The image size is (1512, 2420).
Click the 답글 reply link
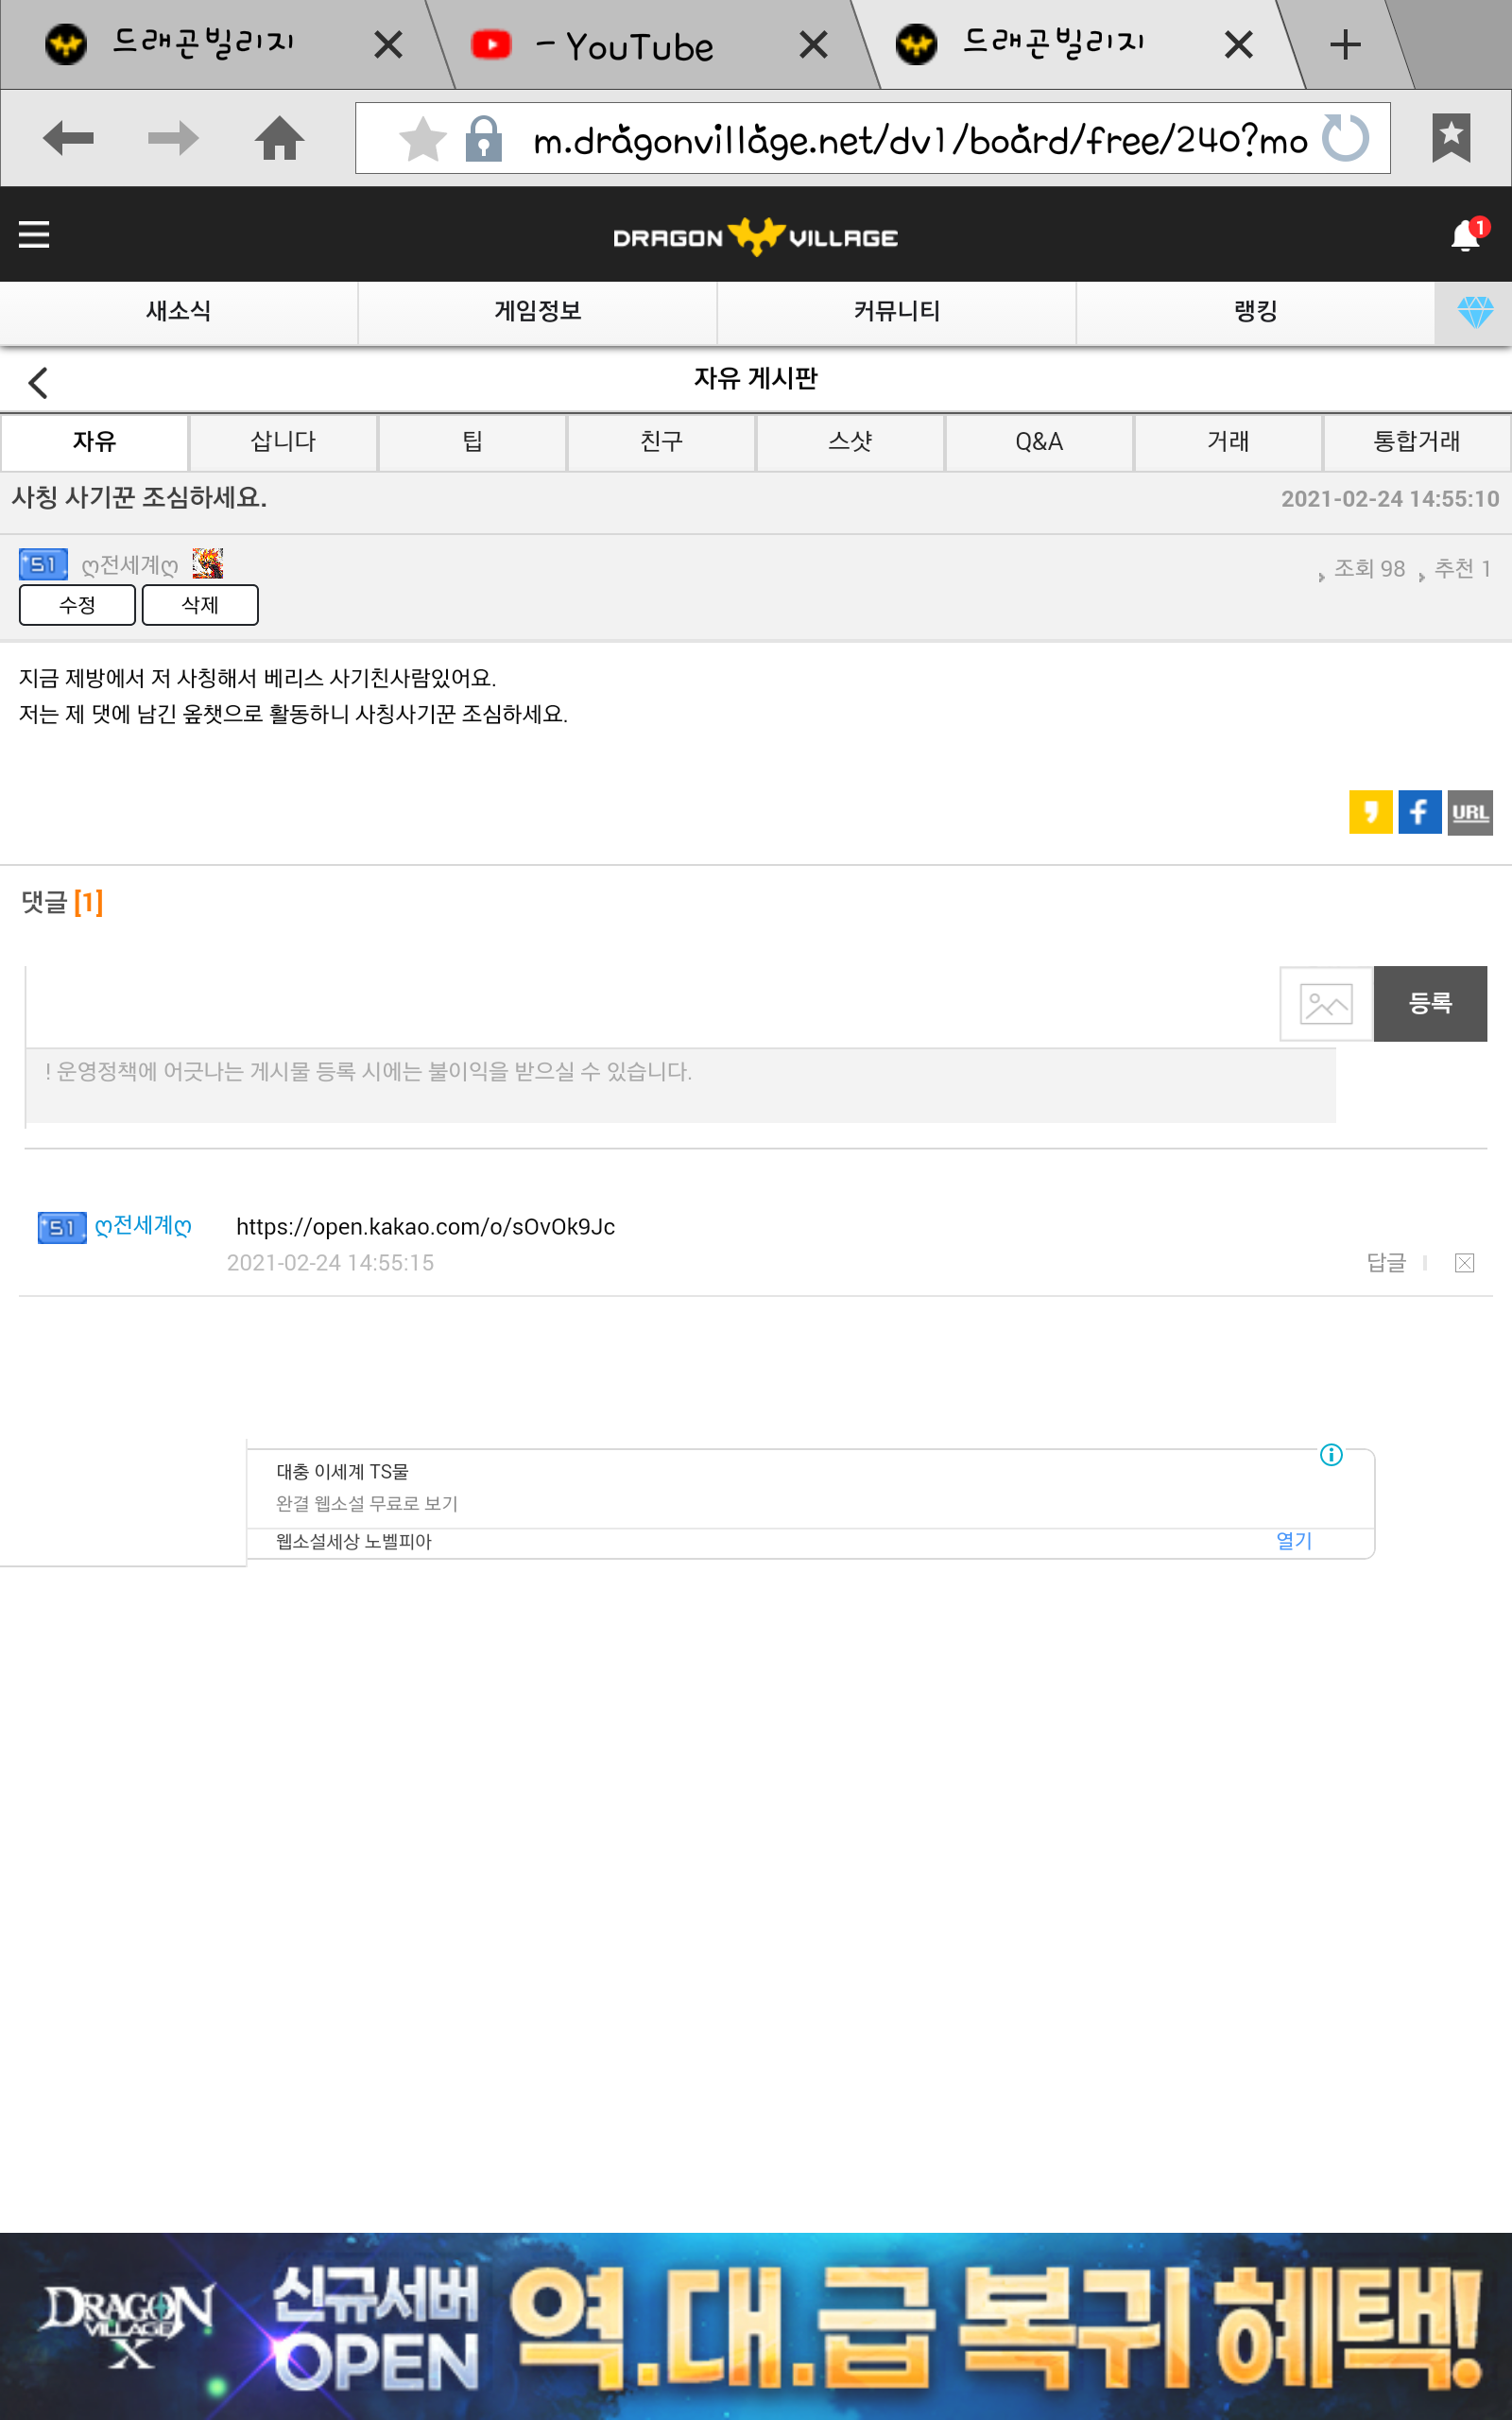coord(1386,1263)
